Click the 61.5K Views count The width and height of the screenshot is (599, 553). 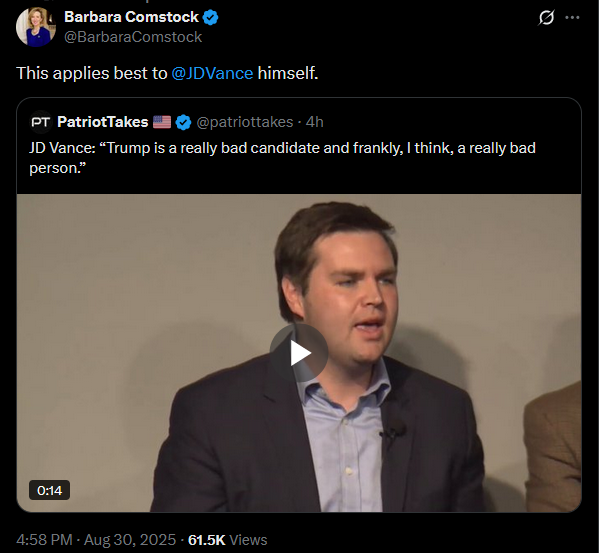(x=228, y=540)
